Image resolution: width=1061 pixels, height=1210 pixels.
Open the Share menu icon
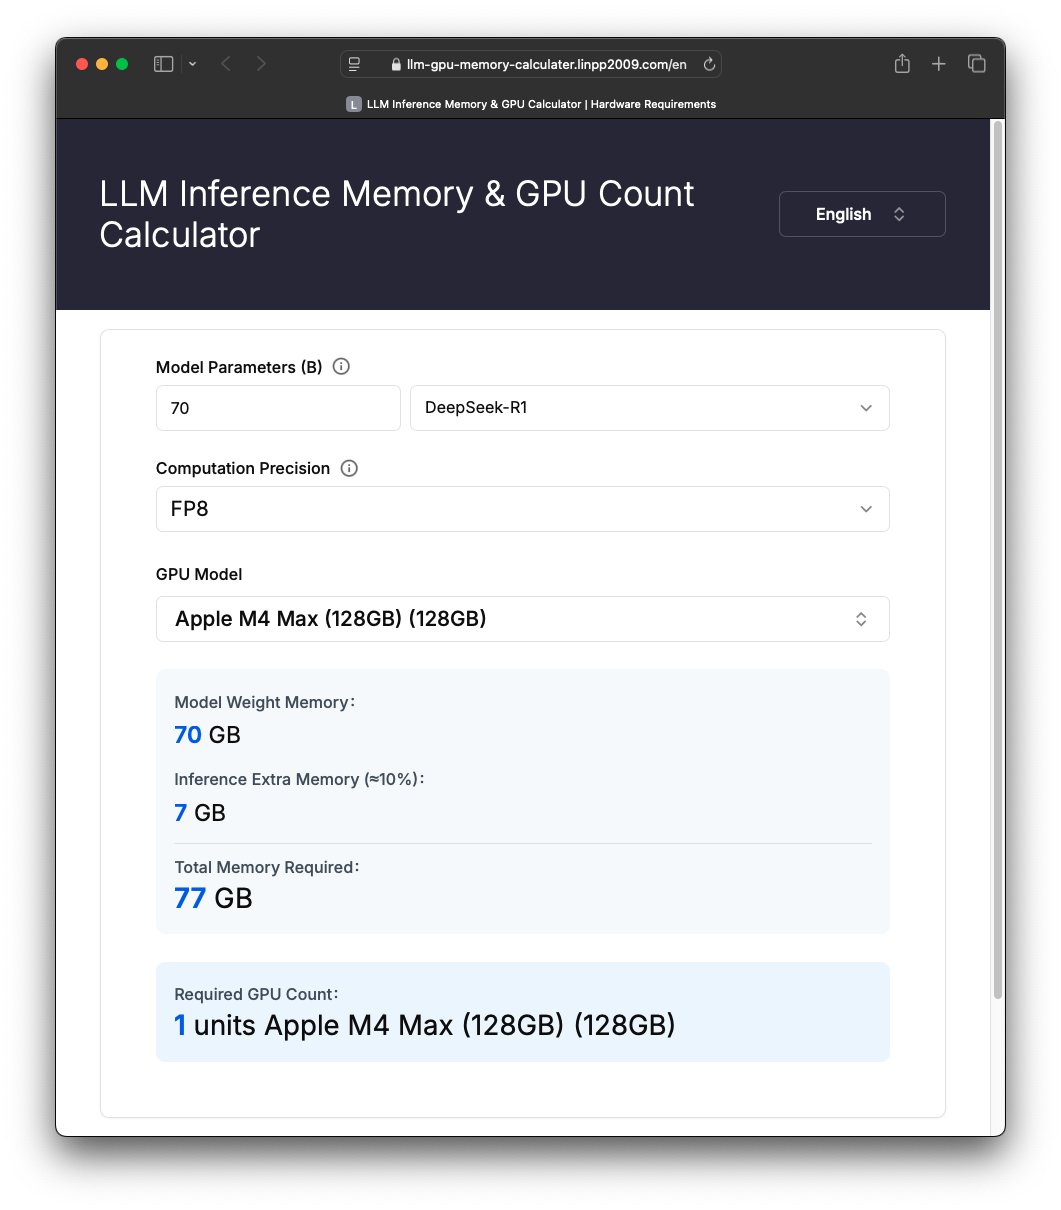(x=902, y=64)
